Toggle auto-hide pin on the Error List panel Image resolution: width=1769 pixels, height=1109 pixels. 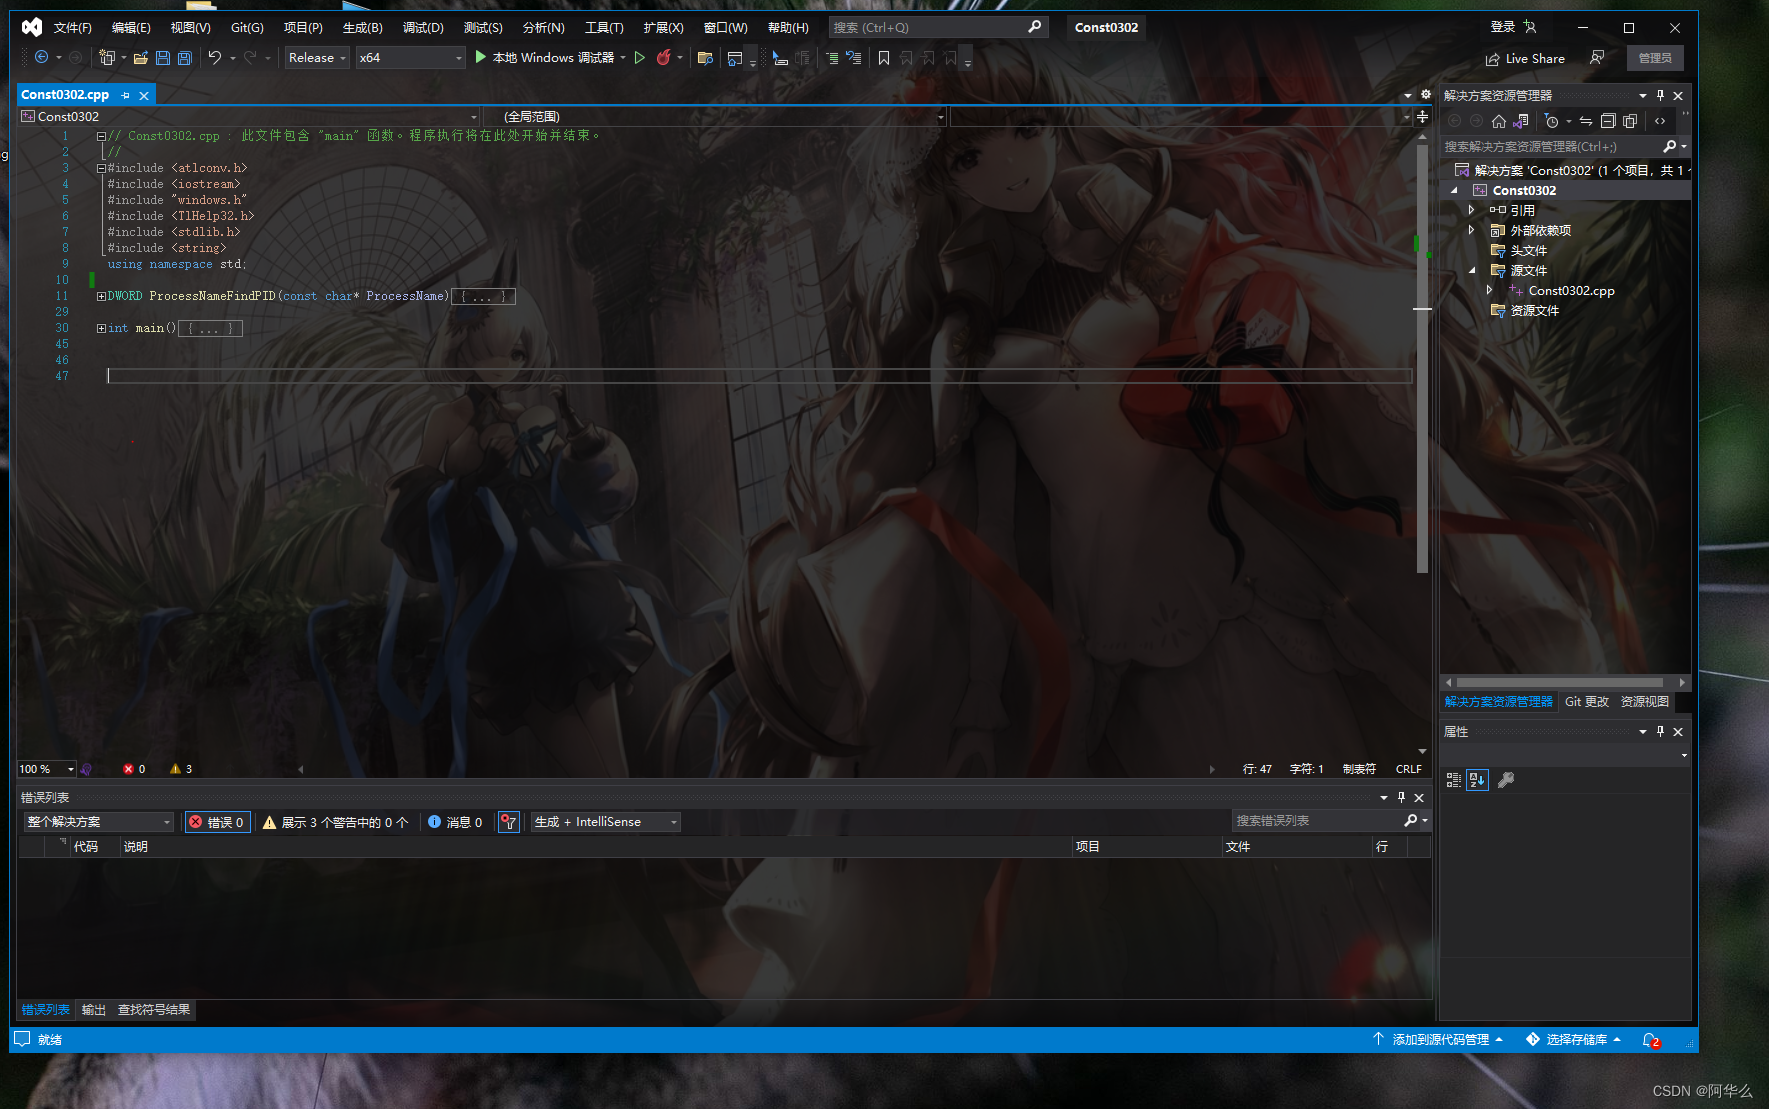[1401, 797]
